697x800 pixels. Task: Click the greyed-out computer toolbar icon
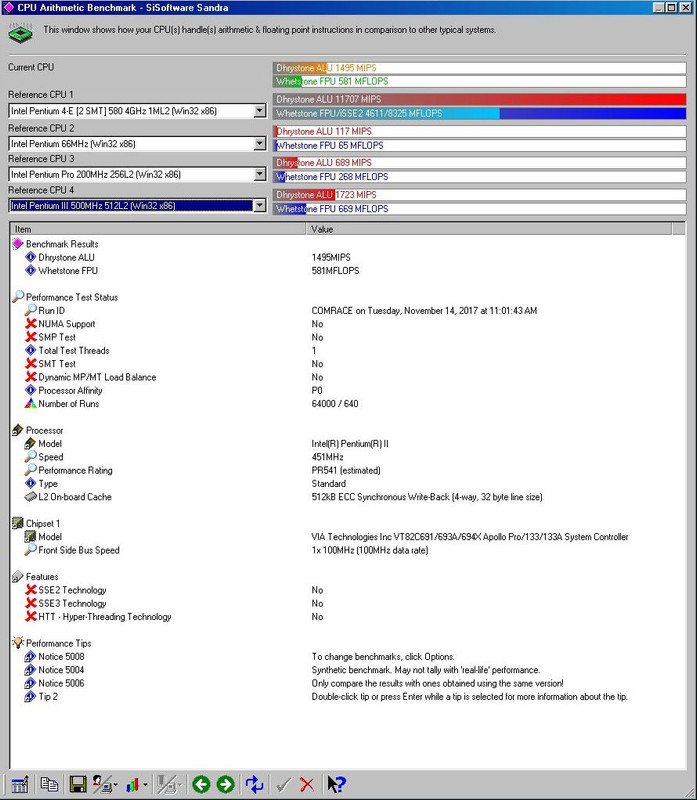(166, 784)
